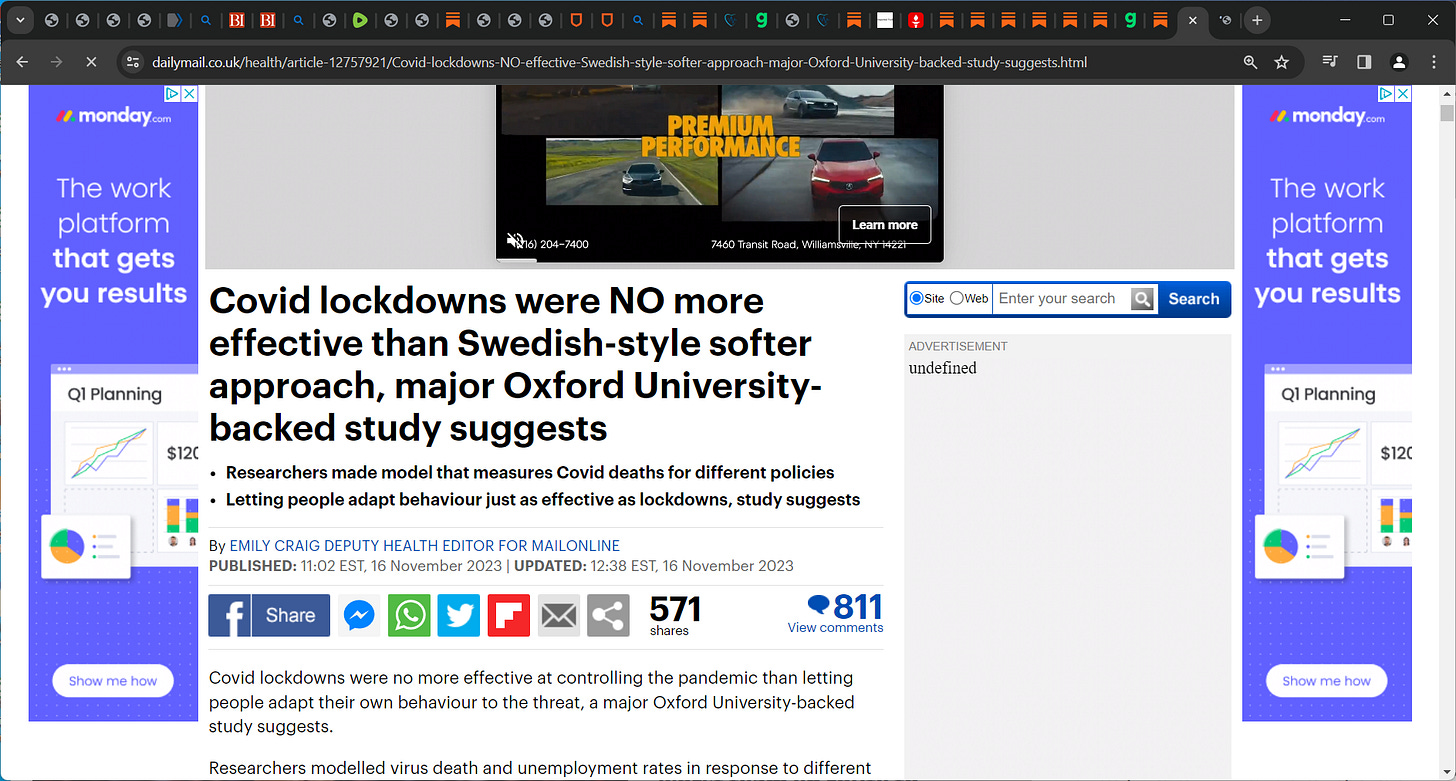This screenshot has width=1456, height=781.
Task: Click the page scrollbar up arrow
Action: point(1446,93)
